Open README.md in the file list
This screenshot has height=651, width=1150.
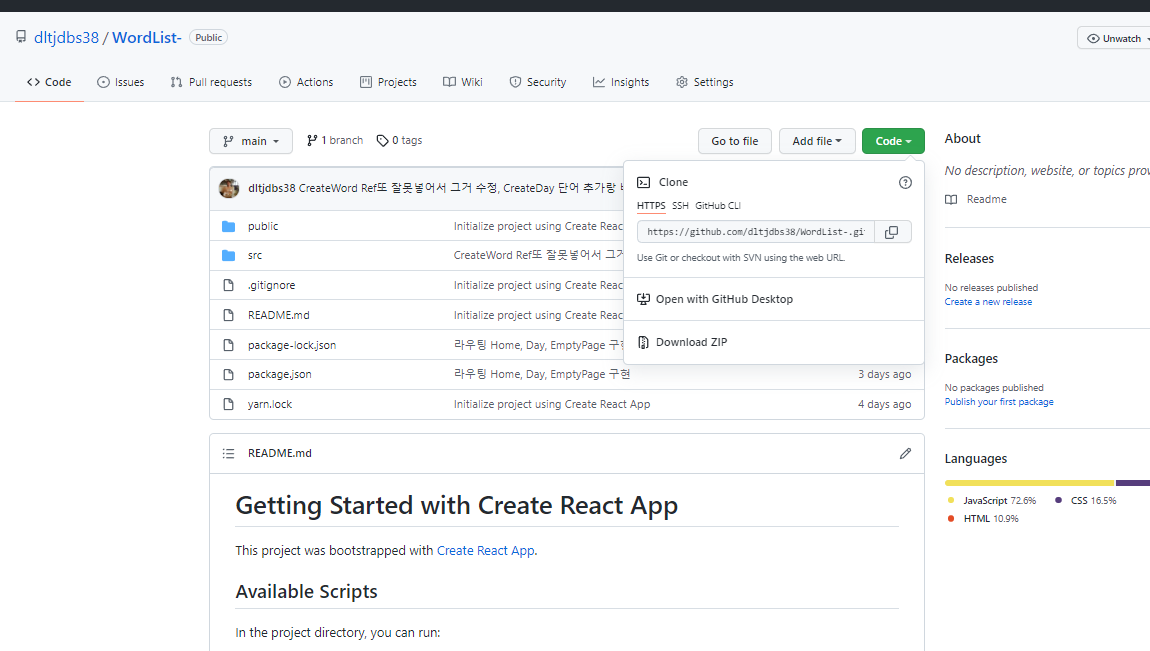click(279, 315)
